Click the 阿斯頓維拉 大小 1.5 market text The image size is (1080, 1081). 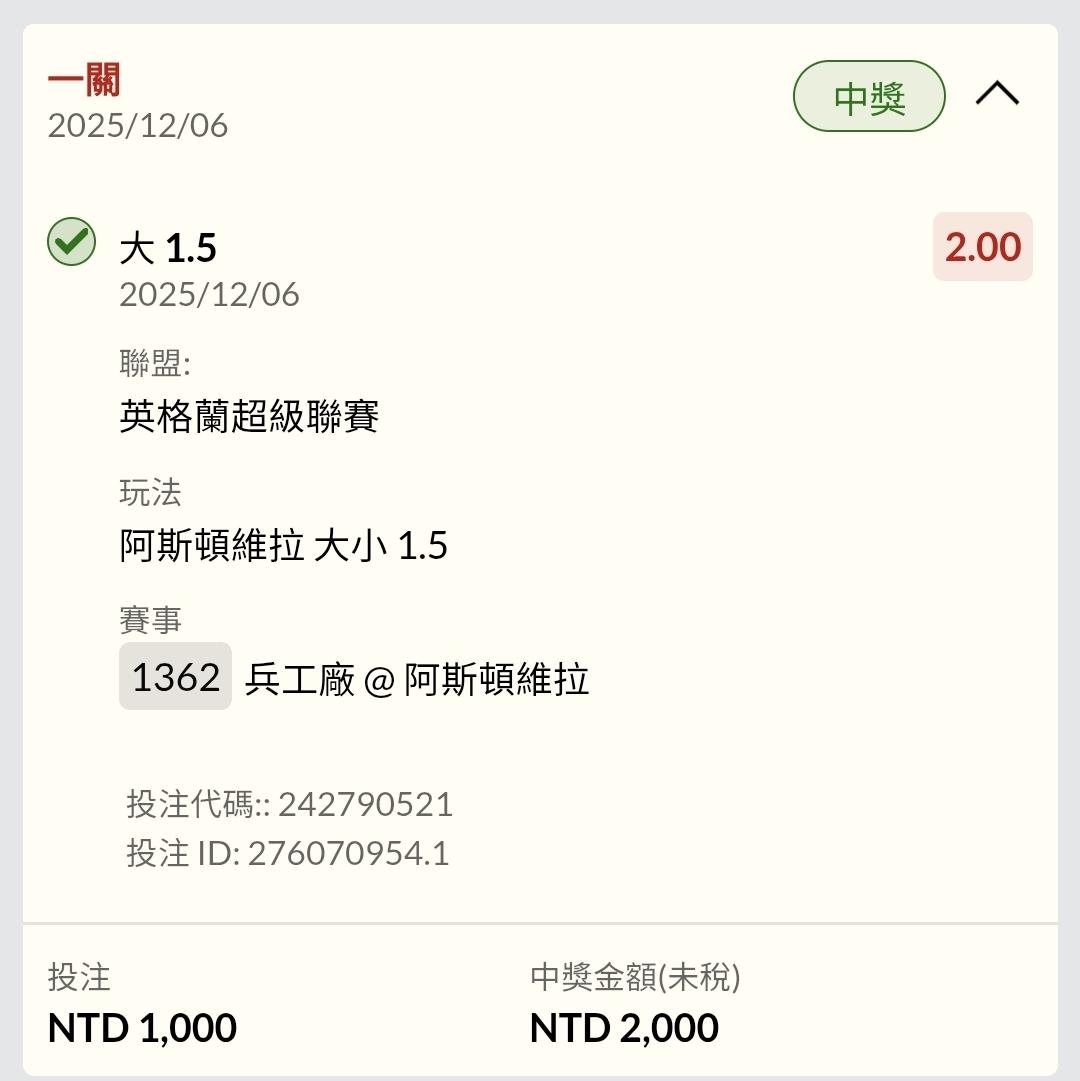tap(283, 546)
